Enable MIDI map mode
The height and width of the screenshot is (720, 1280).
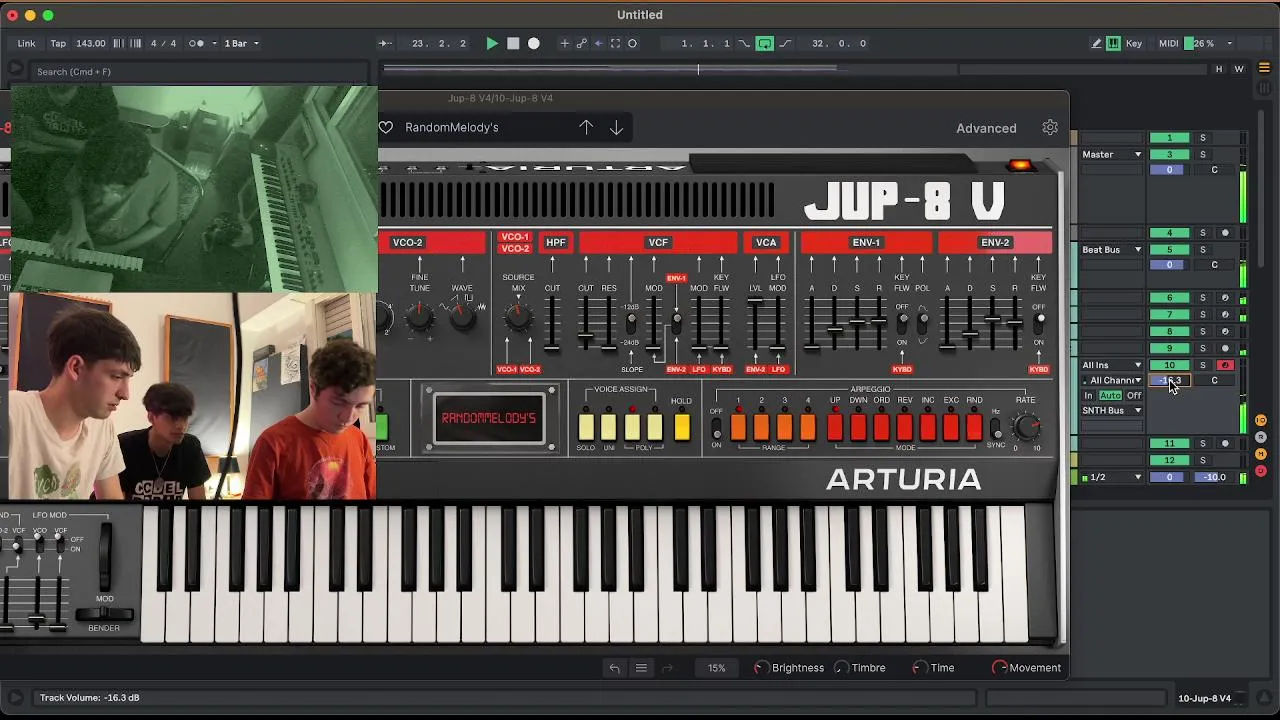[x=1168, y=43]
